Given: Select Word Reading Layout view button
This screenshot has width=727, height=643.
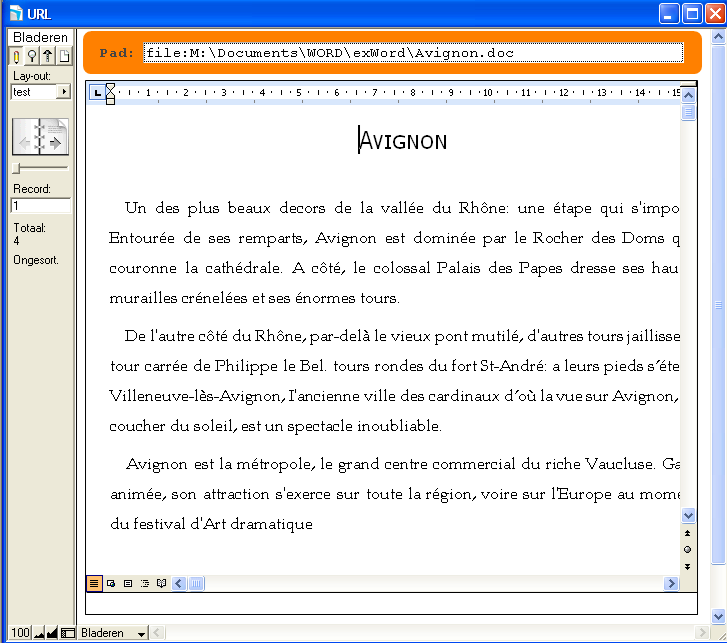Looking at the screenshot, I should tap(161, 583).
